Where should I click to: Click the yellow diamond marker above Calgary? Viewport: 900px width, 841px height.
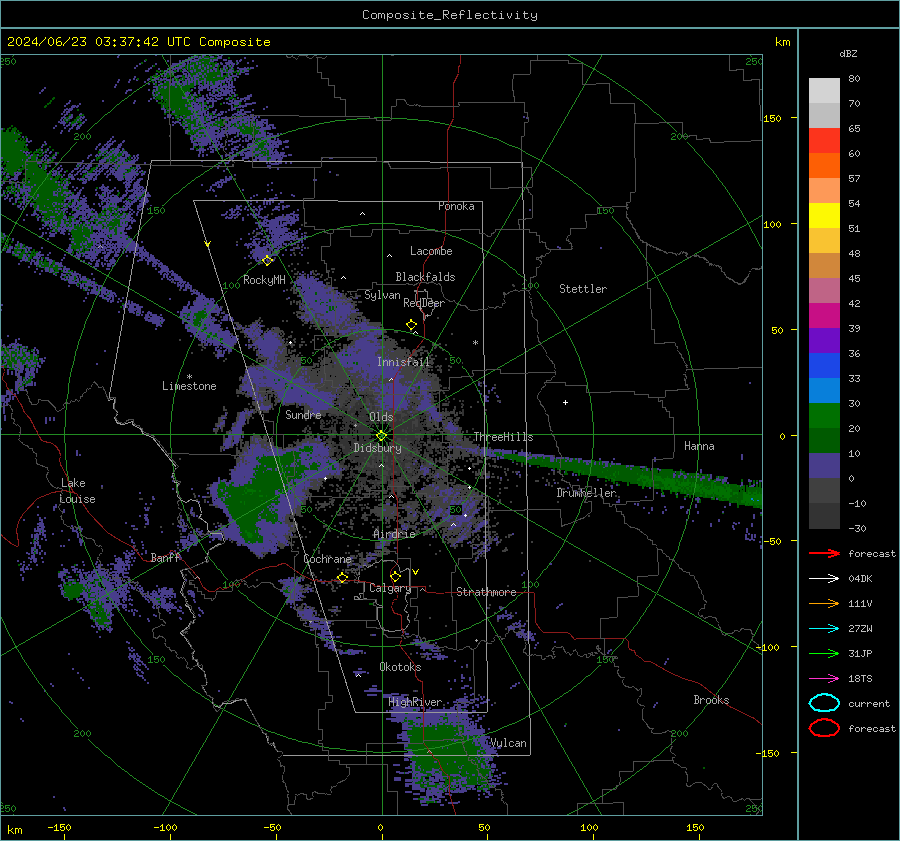click(x=395, y=576)
